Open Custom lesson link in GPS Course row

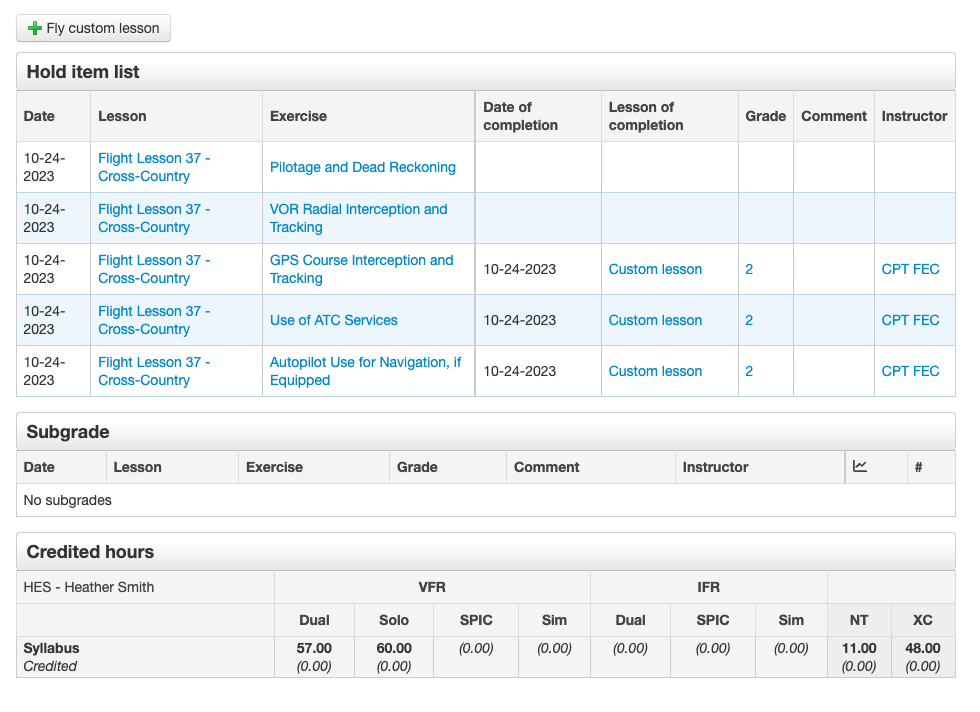655,269
